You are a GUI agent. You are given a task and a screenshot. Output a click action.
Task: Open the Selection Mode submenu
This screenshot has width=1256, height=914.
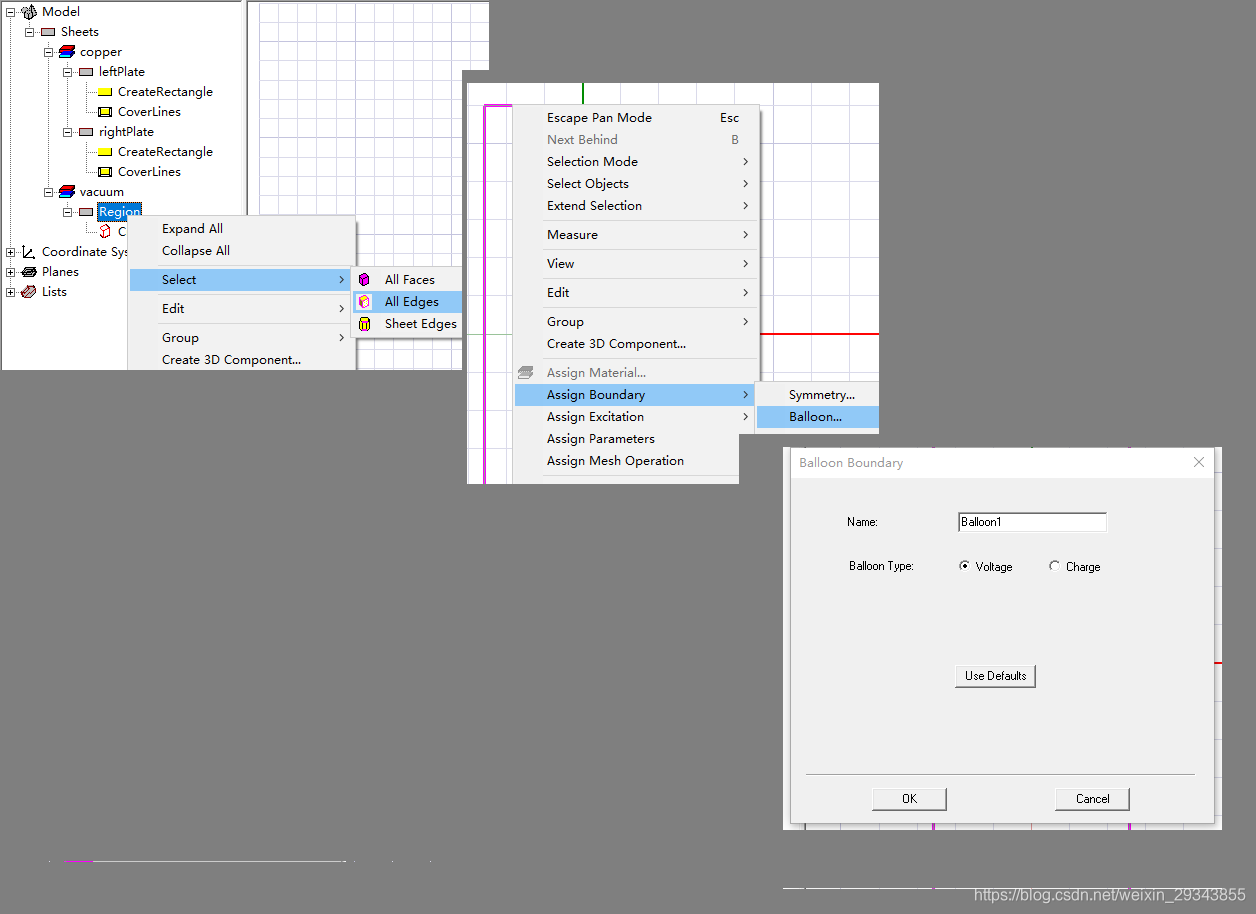636,162
